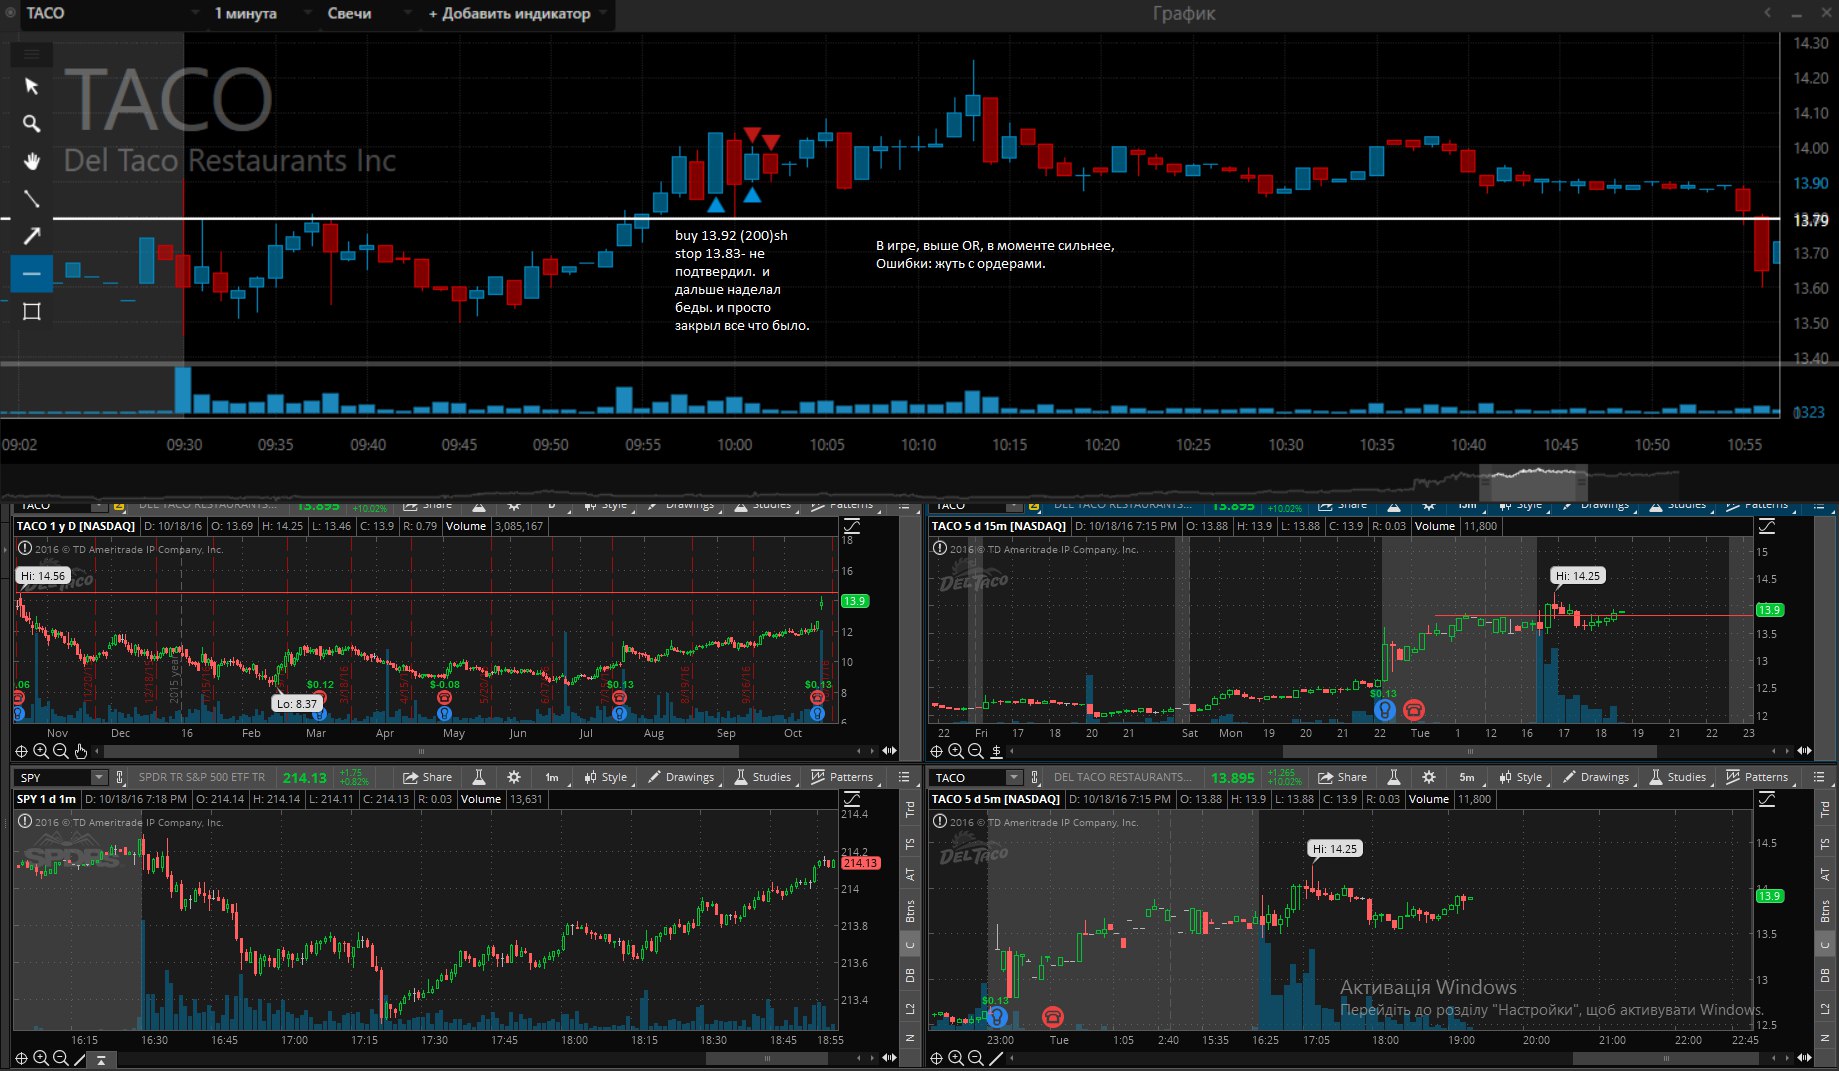Click zoom in magnifier under TACO 15m chart
Viewport: 1839px width, 1071px height.
click(956, 751)
